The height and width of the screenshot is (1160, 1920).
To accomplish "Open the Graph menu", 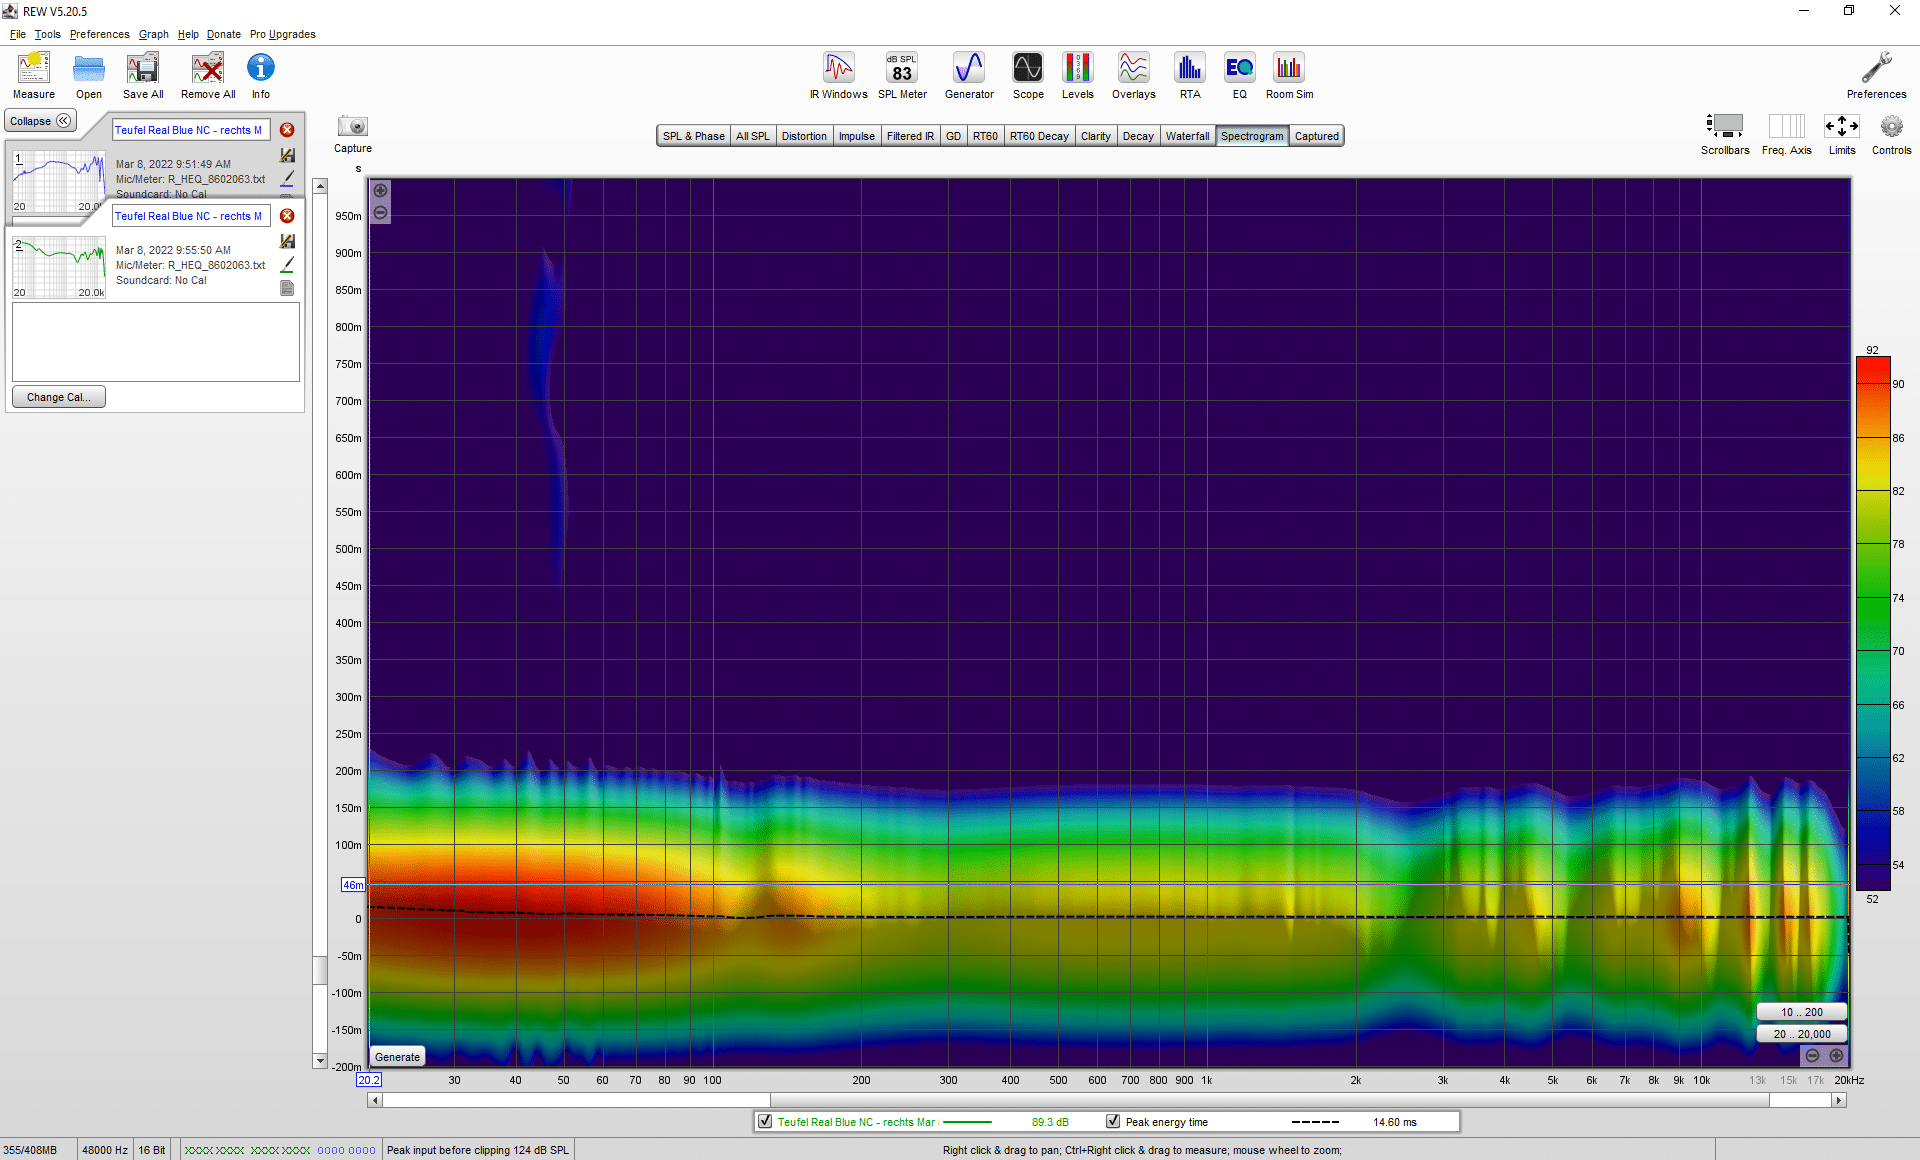I will click(x=153, y=34).
